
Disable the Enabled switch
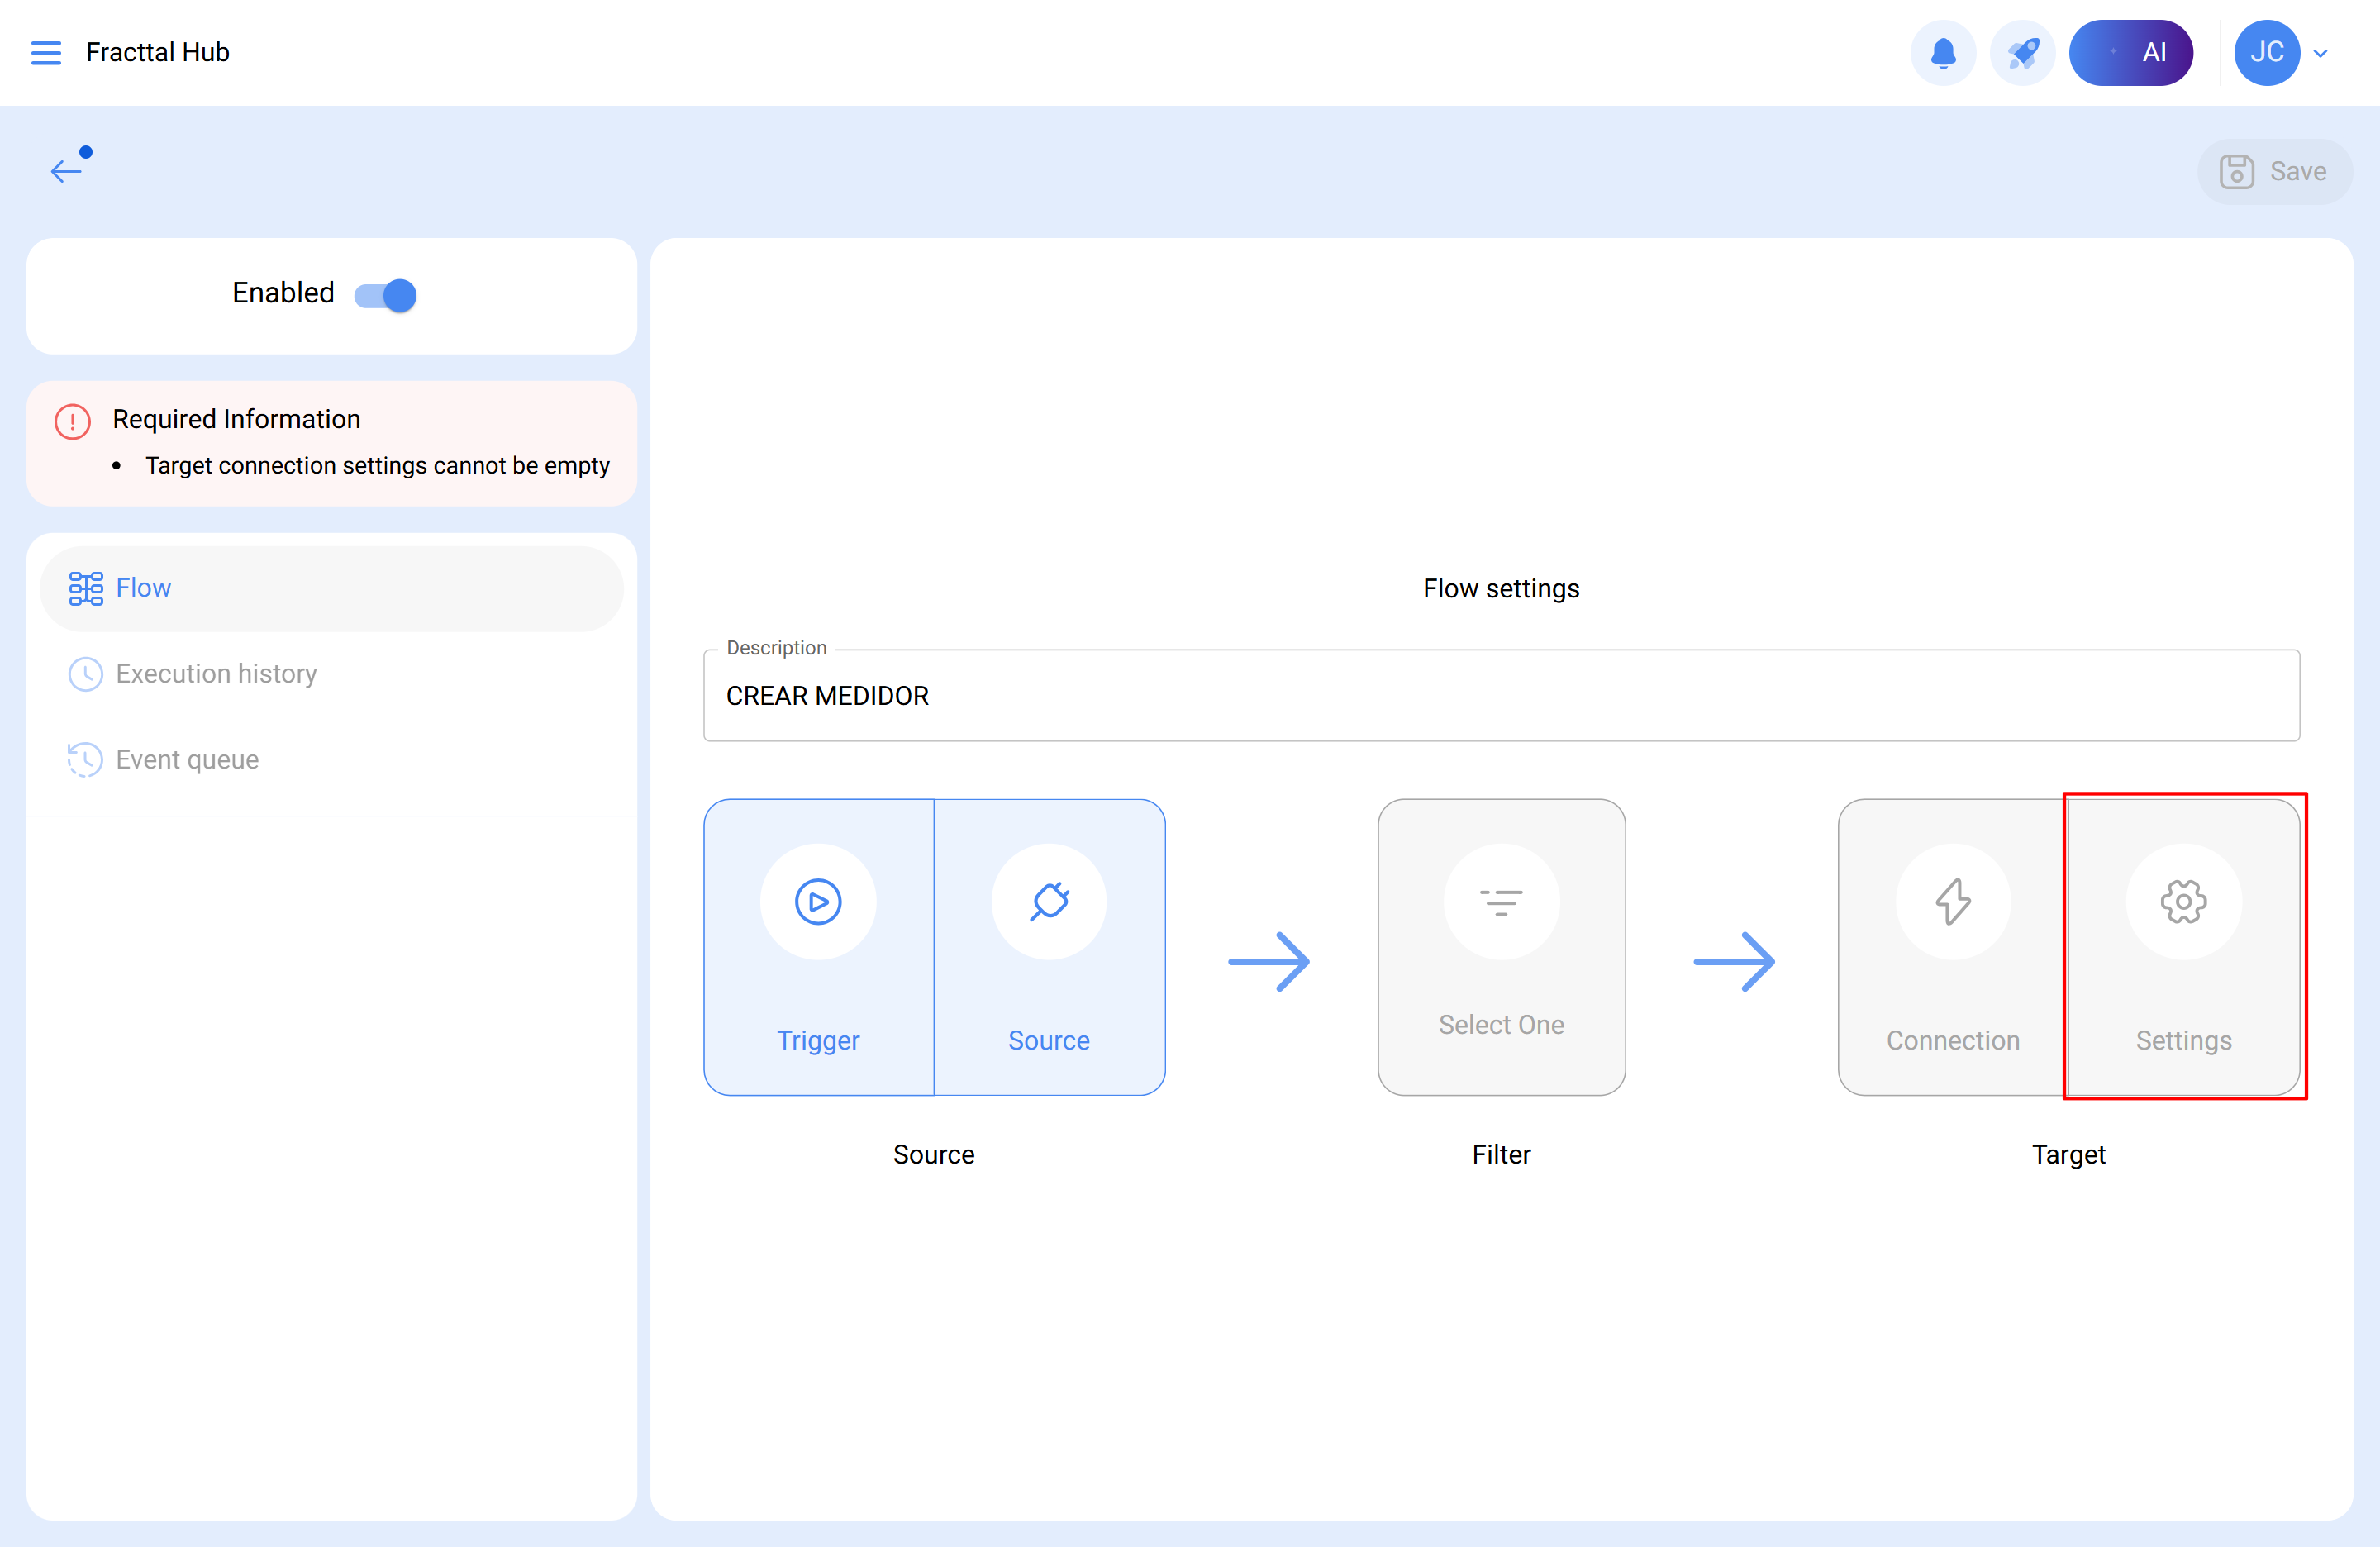pos(384,294)
